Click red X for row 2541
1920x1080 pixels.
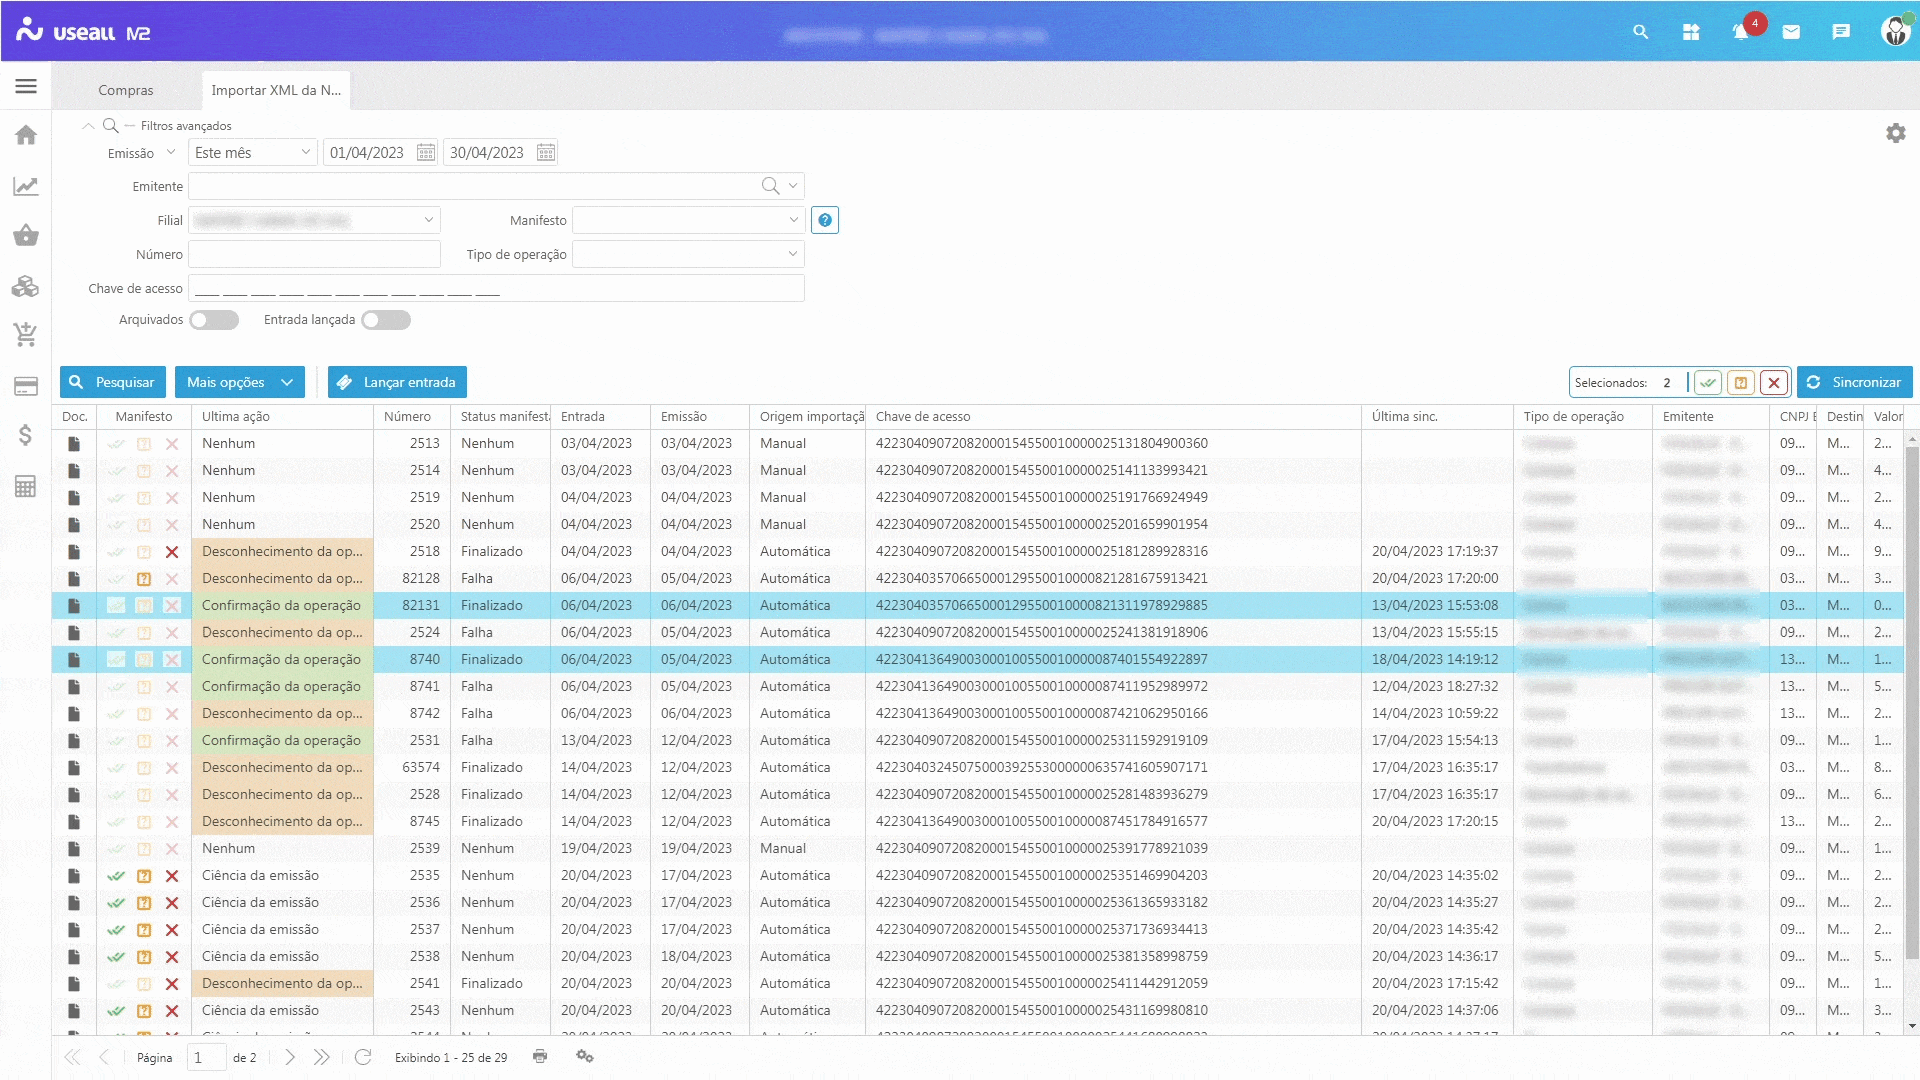click(172, 984)
